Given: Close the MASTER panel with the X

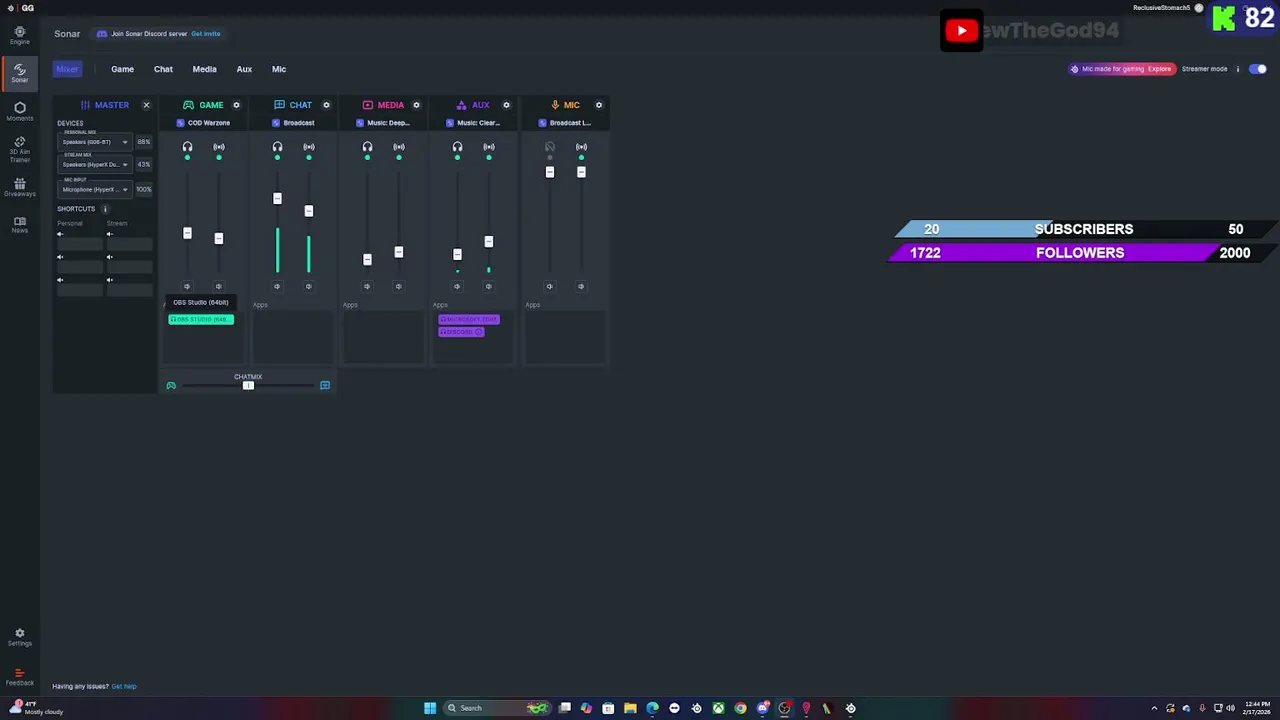Looking at the screenshot, I should pos(146,105).
